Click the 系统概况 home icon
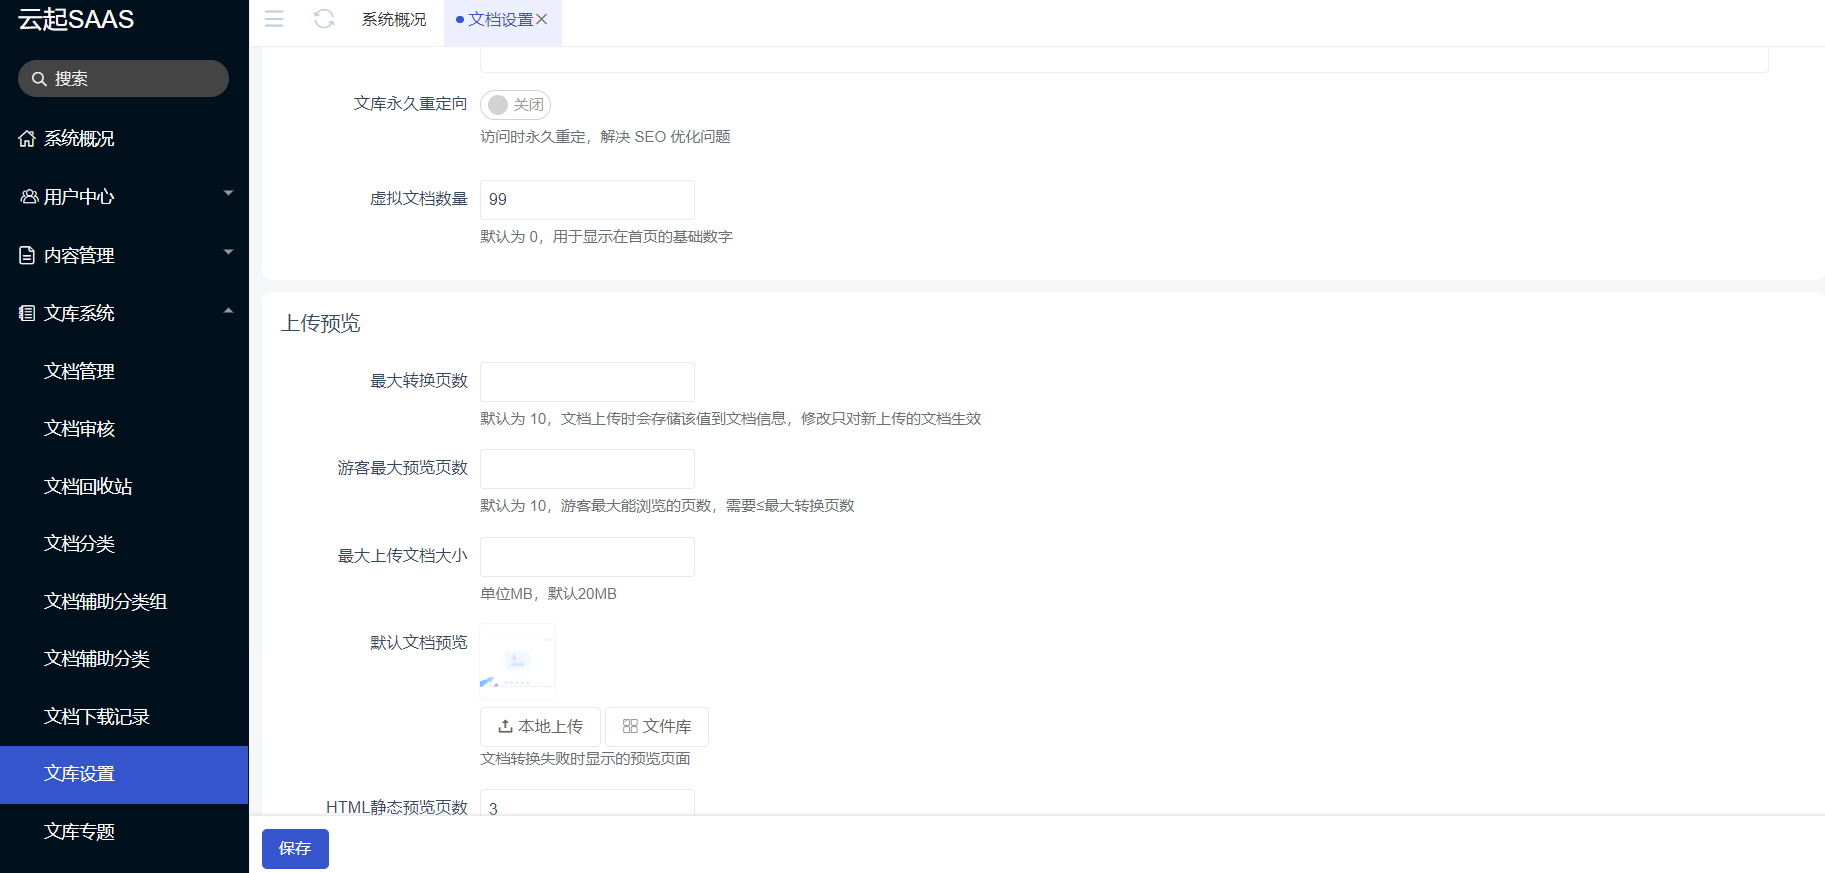The image size is (1825, 873). click(27, 139)
